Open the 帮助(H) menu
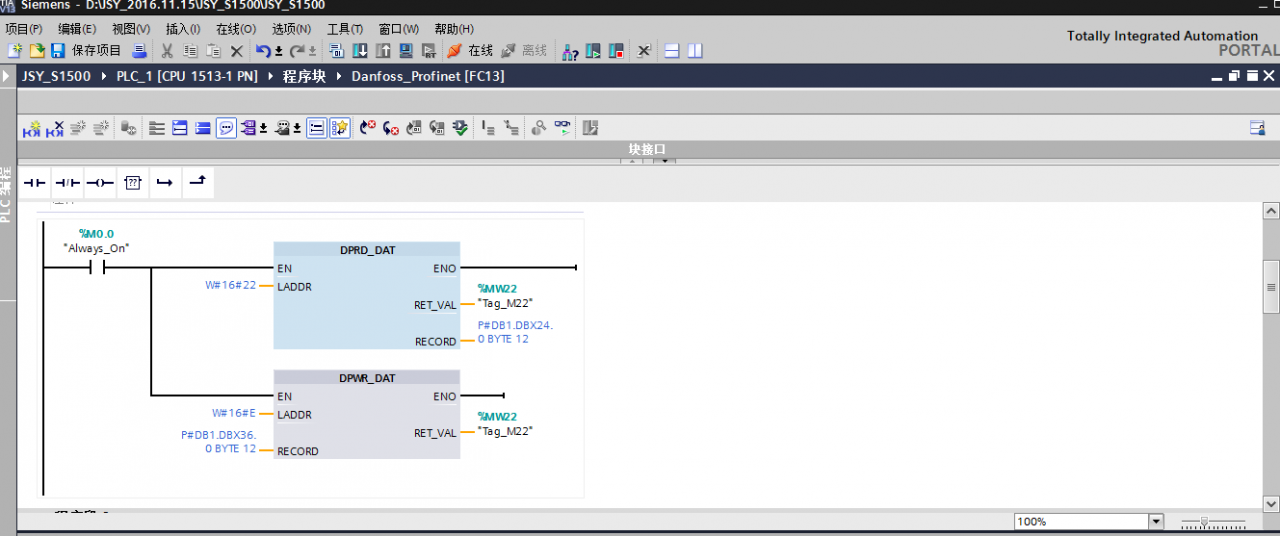Viewport: 1280px width, 536px height. (454, 29)
